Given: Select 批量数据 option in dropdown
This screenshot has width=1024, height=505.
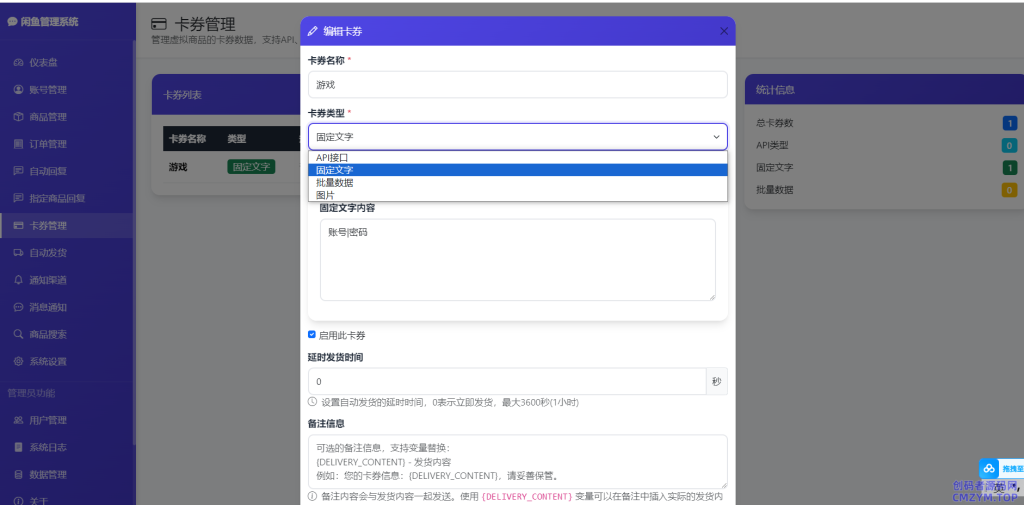Looking at the screenshot, I should [335, 183].
